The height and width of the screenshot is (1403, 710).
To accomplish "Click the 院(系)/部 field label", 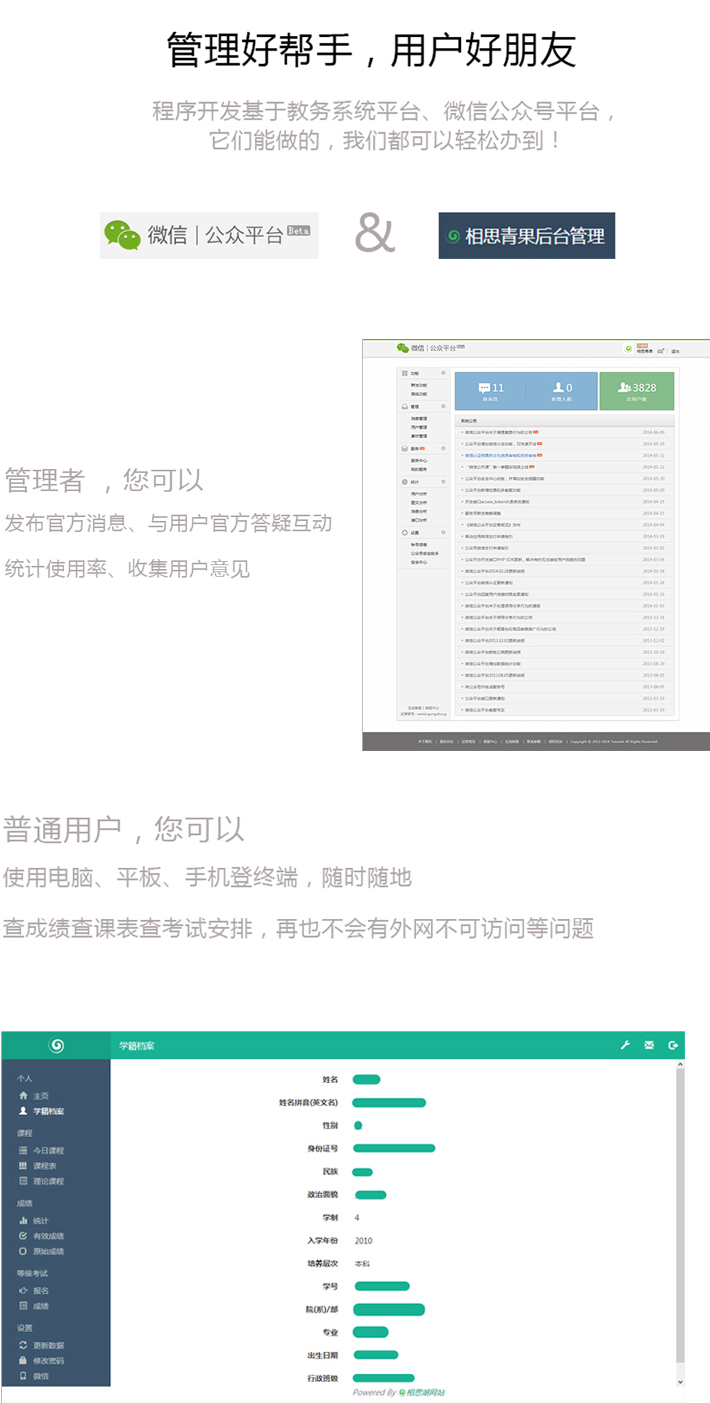I will click(x=322, y=1309).
